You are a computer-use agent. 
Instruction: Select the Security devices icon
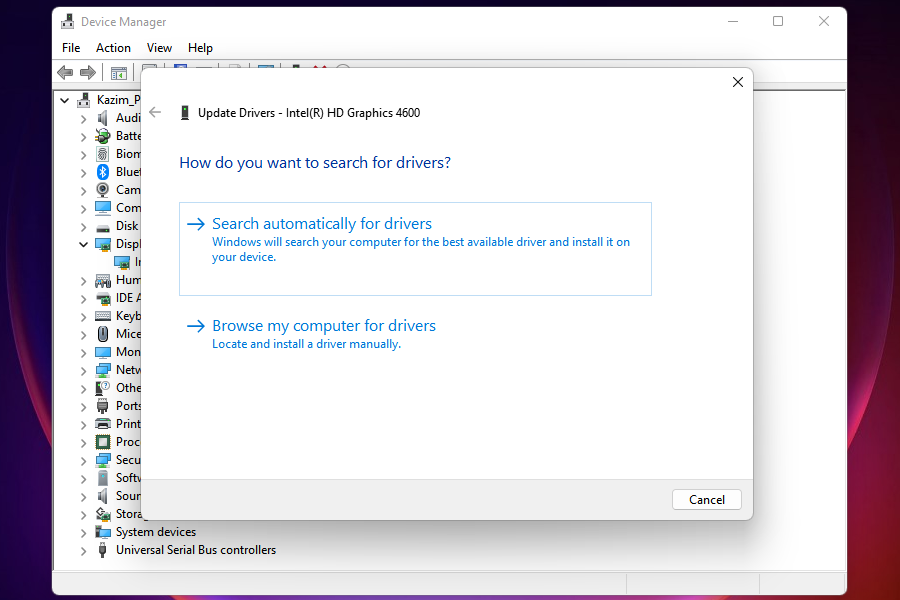pos(103,460)
